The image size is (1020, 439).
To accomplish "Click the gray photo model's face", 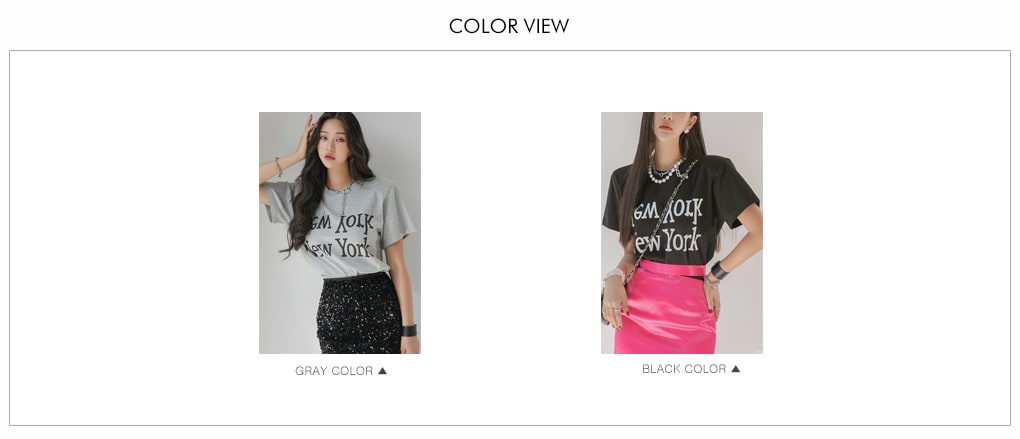I will (334, 146).
